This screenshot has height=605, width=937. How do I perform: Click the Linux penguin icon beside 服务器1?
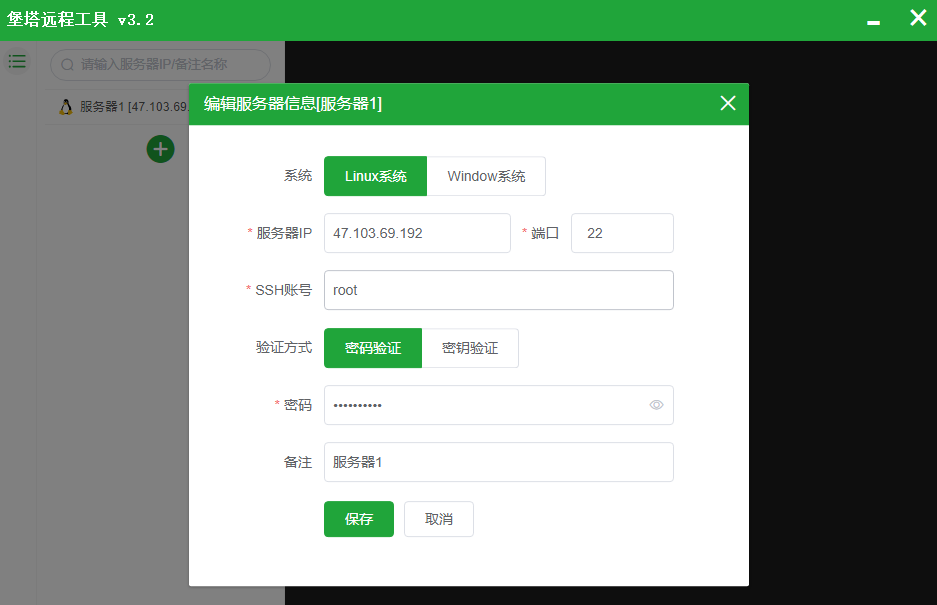coord(65,106)
